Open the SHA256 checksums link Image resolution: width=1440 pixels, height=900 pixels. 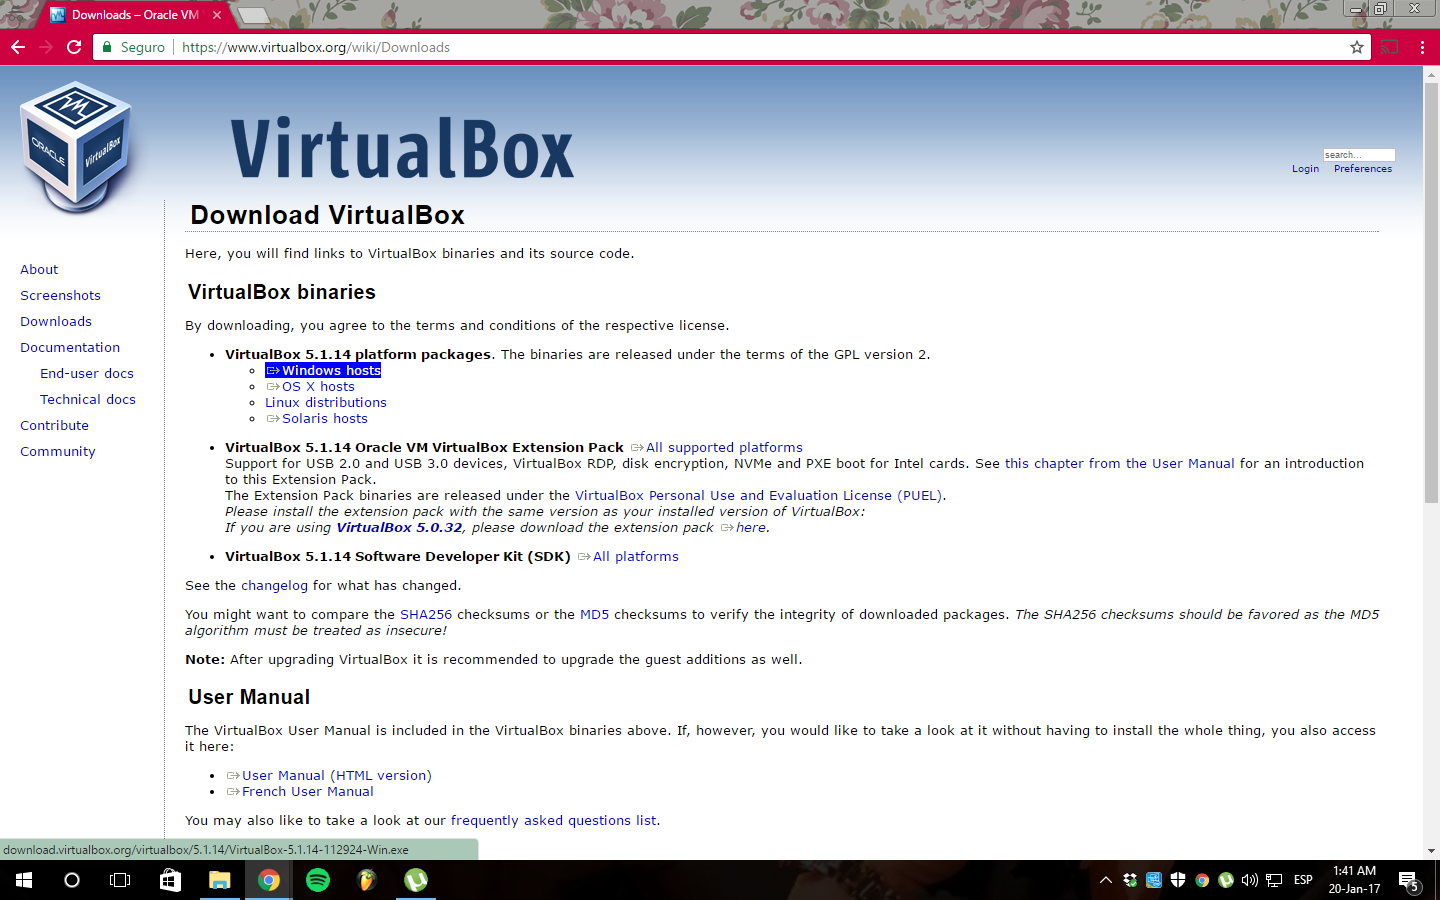426,614
